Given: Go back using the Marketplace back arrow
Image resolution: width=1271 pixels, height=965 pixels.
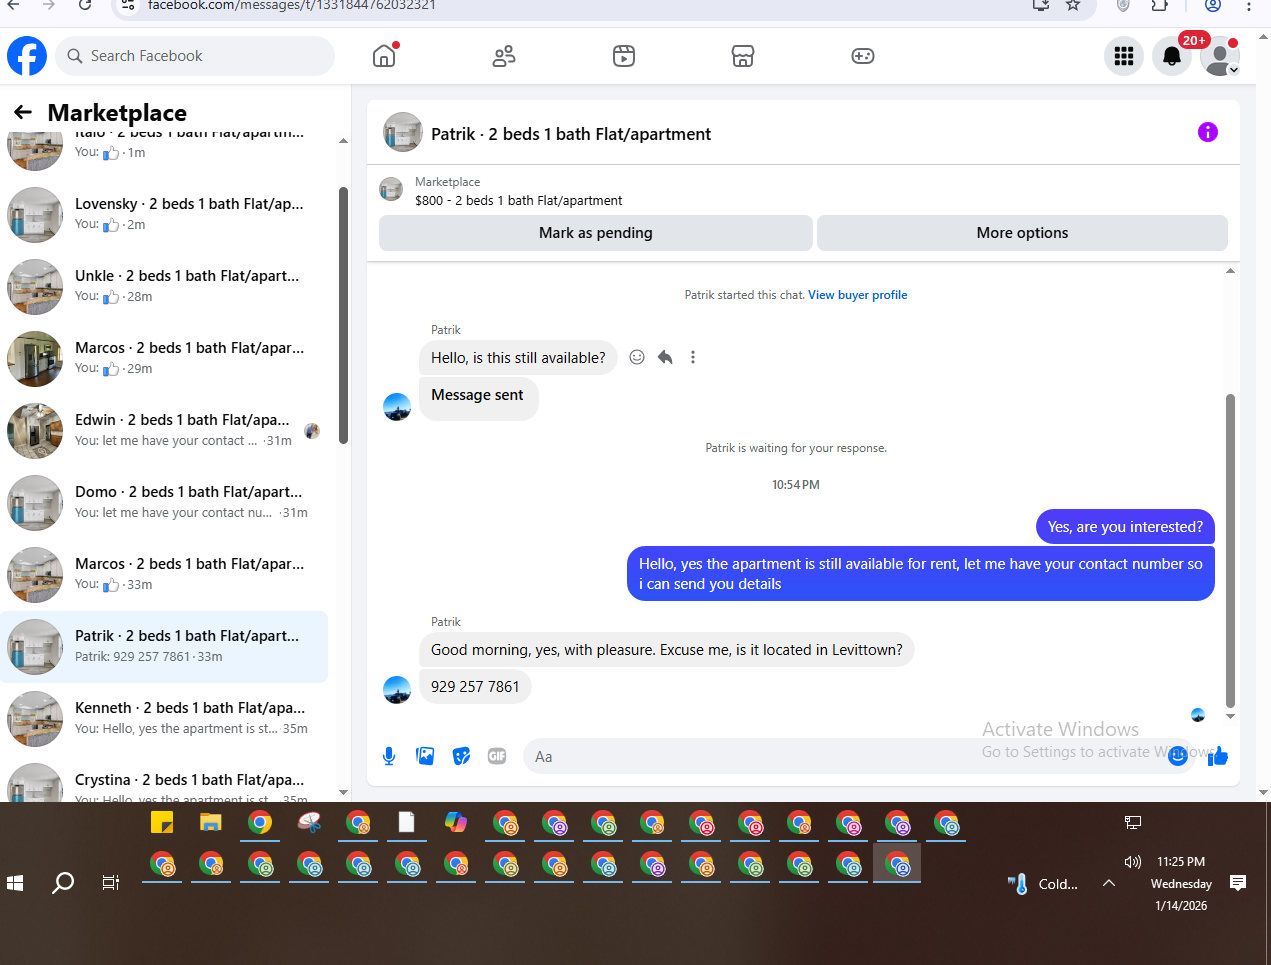Looking at the screenshot, I should [x=23, y=112].
